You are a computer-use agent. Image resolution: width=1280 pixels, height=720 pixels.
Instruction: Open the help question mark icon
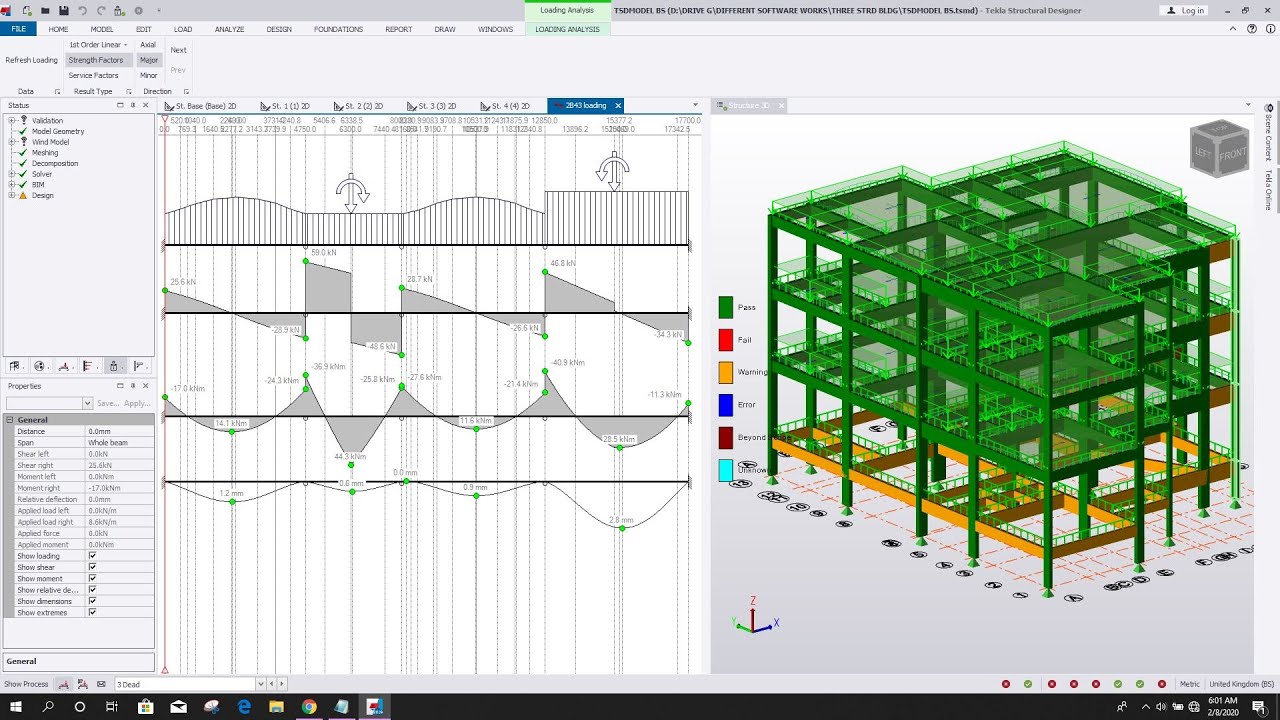1254,29
